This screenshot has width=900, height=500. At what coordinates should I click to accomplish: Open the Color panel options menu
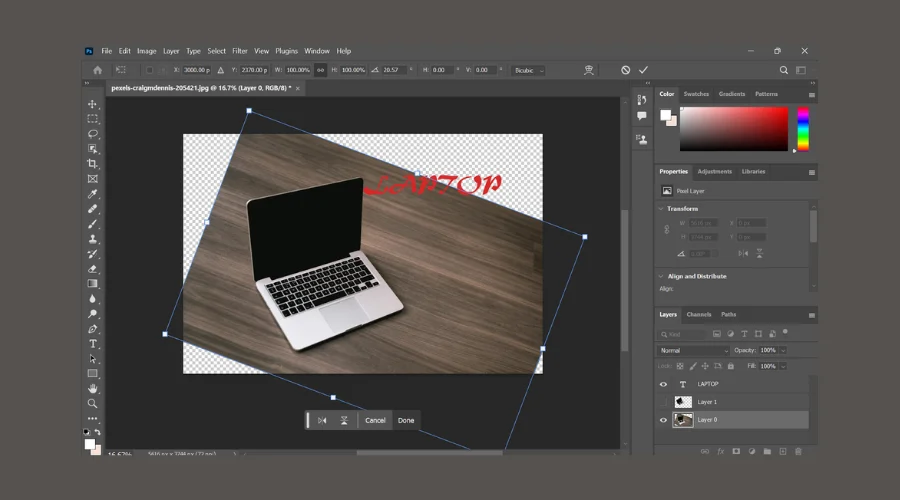tap(812, 95)
